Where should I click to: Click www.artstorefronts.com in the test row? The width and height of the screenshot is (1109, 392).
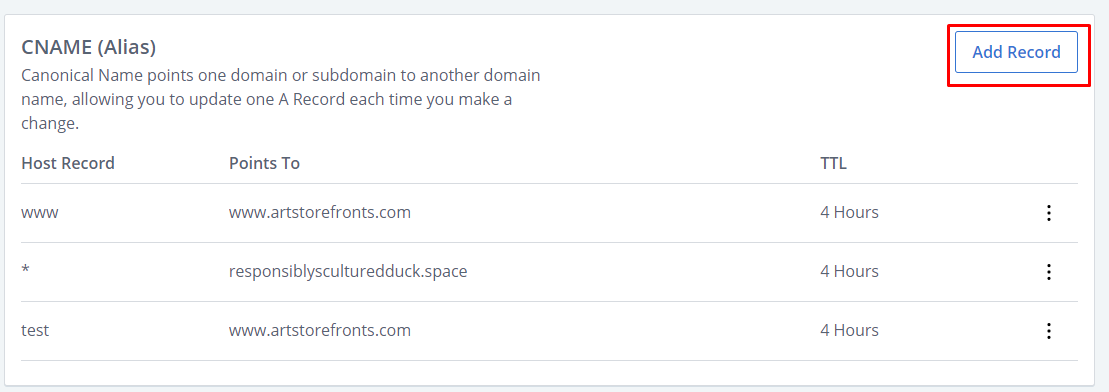click(x=320, y=330)
